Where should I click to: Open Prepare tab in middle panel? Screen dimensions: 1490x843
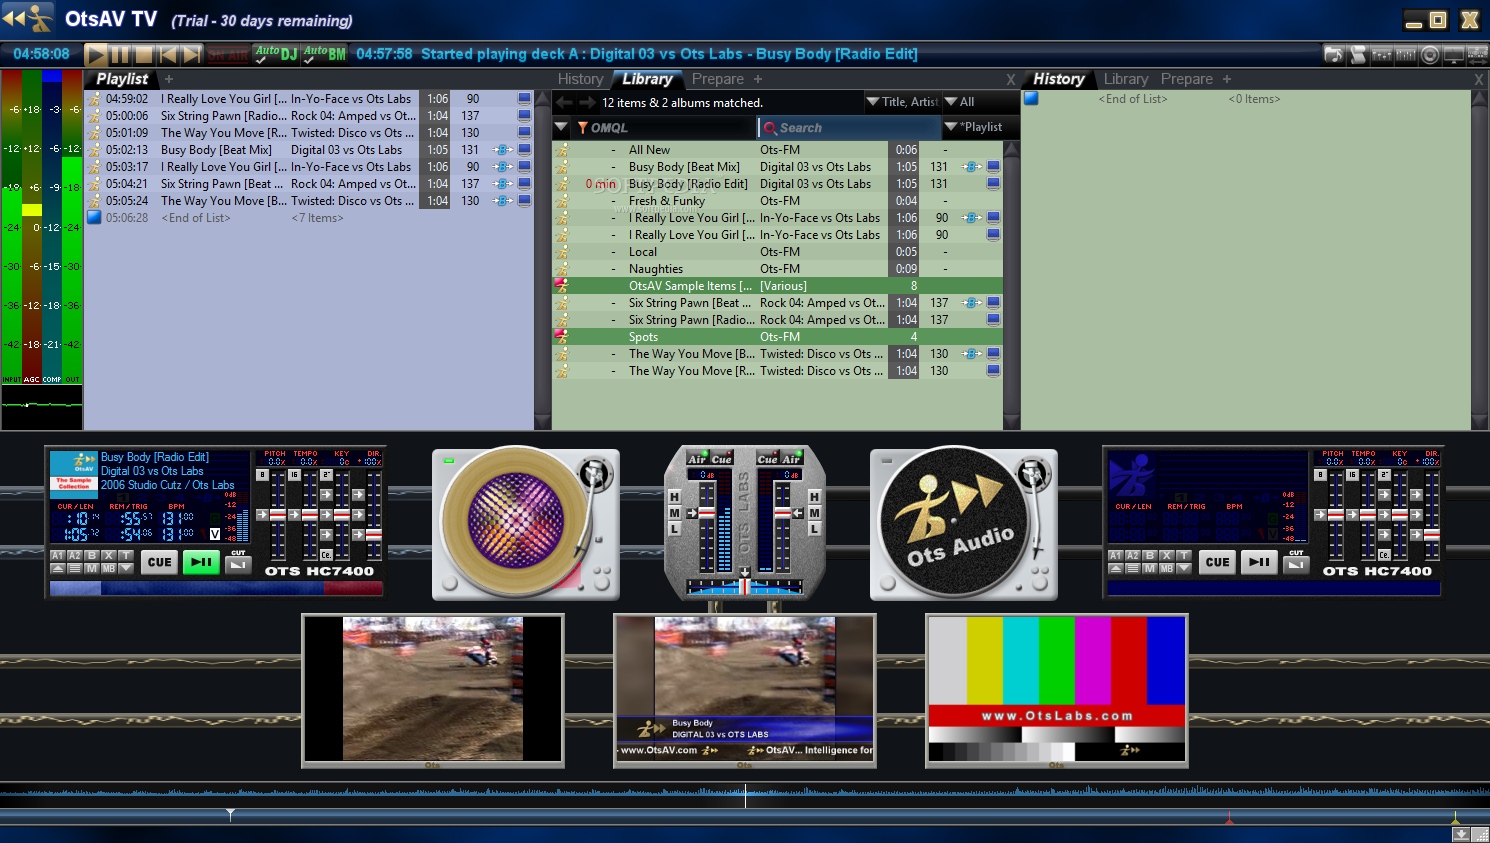coord(717,79)
